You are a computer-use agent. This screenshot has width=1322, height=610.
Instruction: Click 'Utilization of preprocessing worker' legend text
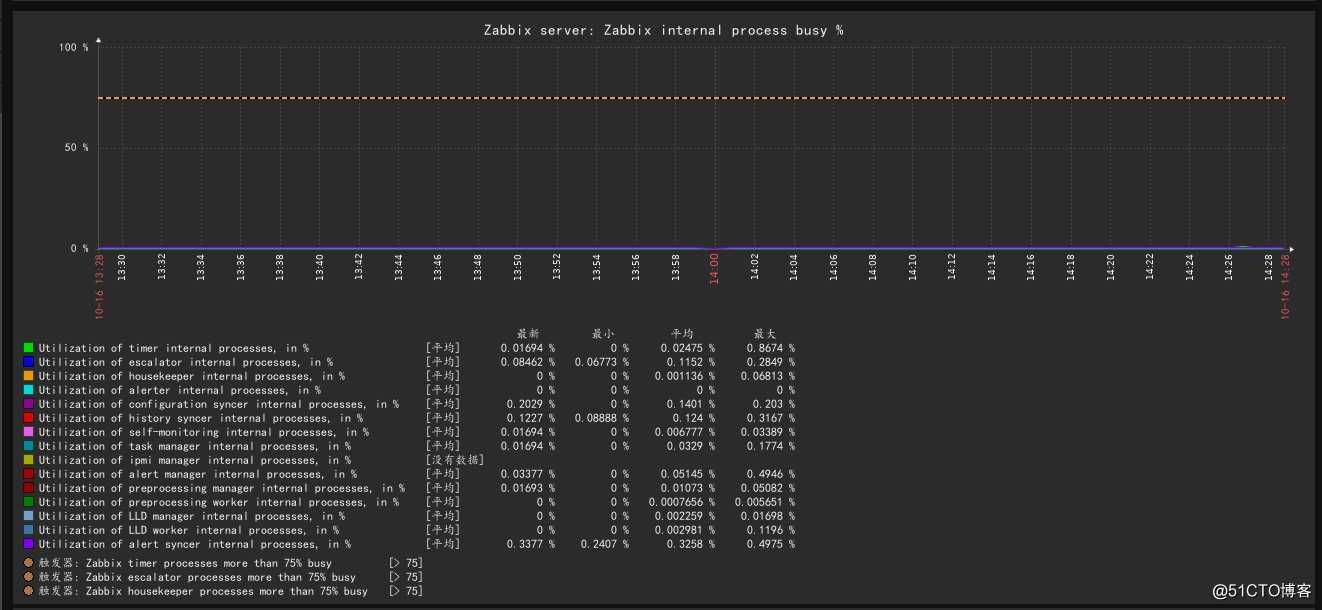(x=219, y=502)
